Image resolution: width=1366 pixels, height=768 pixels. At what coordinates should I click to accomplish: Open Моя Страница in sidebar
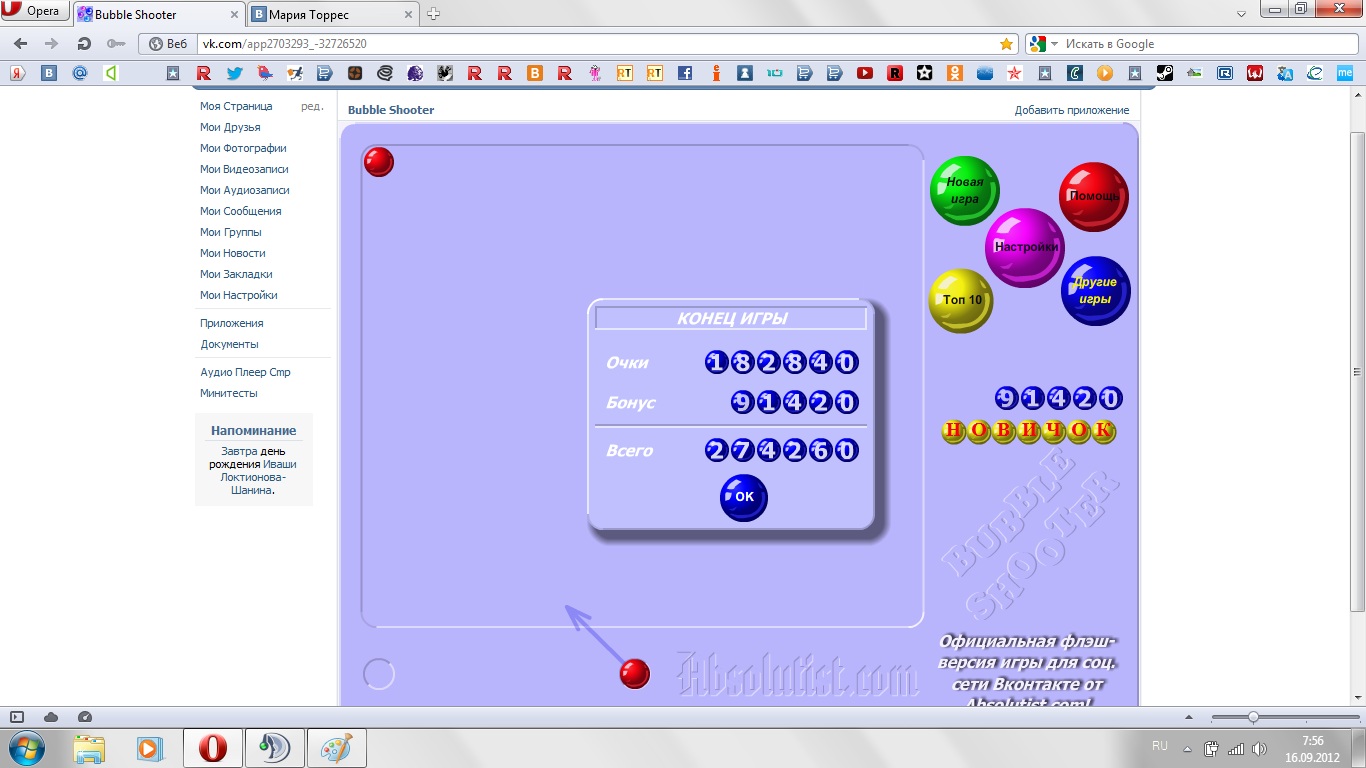[x=236, y=106]
